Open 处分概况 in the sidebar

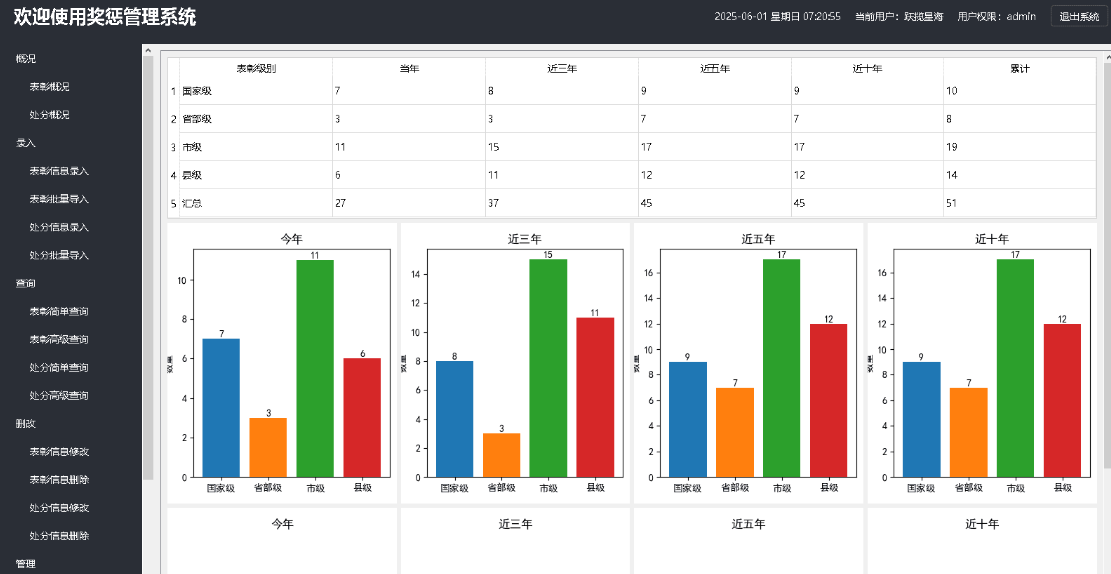[x=49, y=115]
